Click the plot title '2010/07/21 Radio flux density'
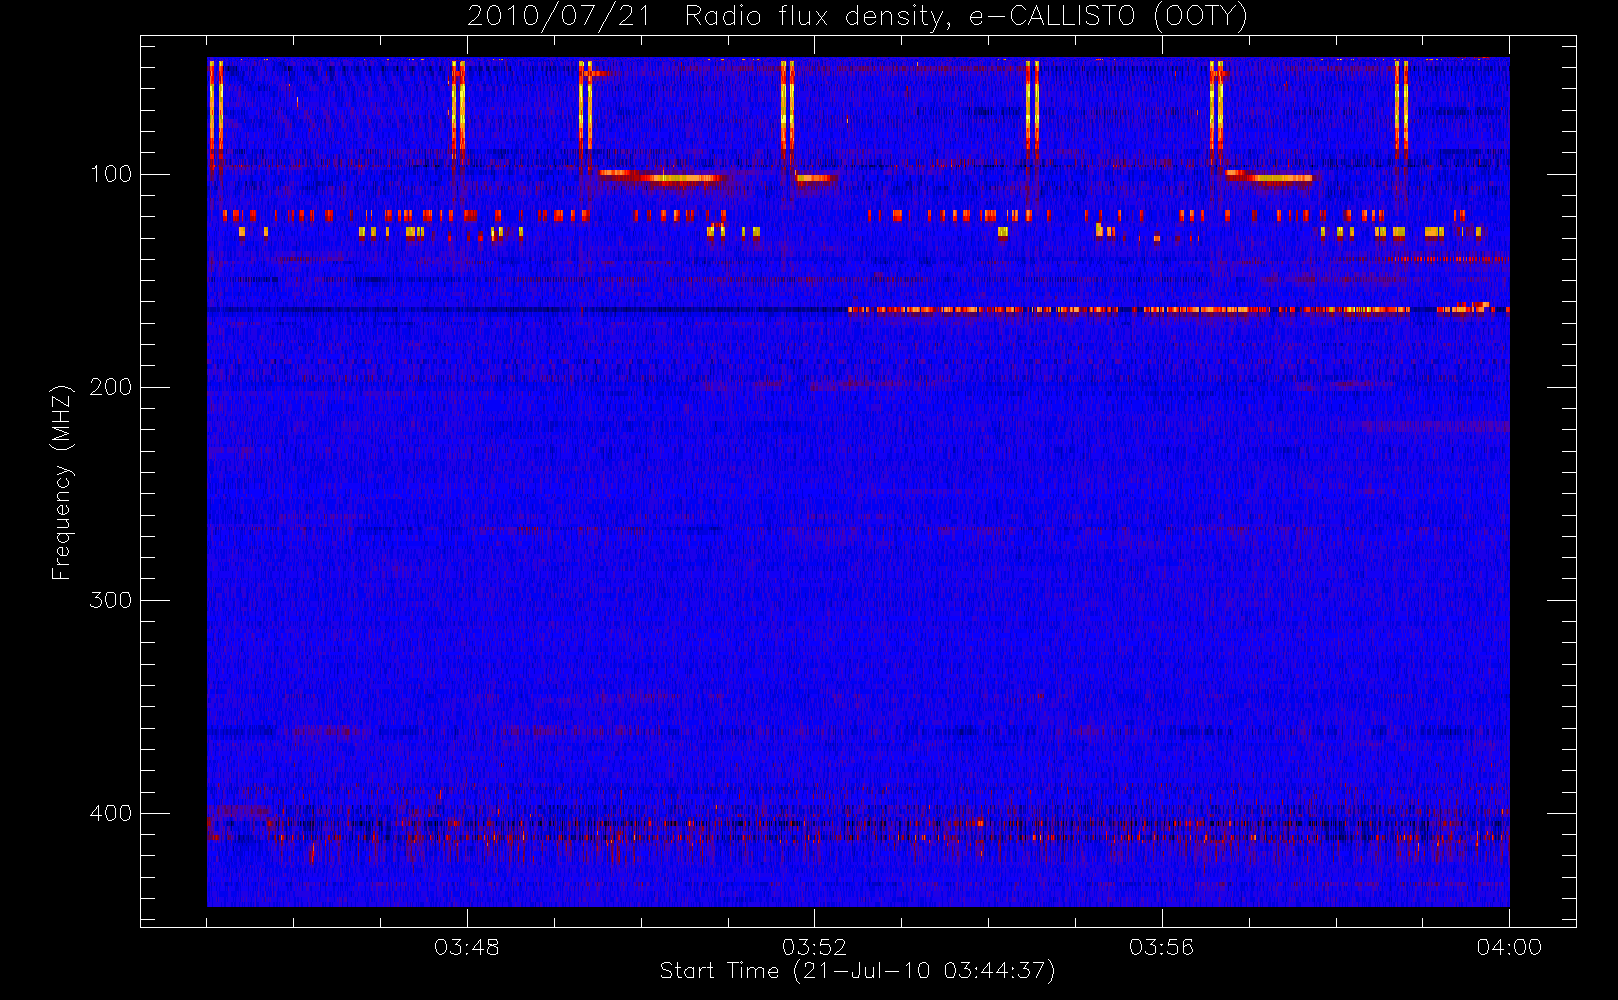Screen dimensions: 1618x1000 coord(857,17)
